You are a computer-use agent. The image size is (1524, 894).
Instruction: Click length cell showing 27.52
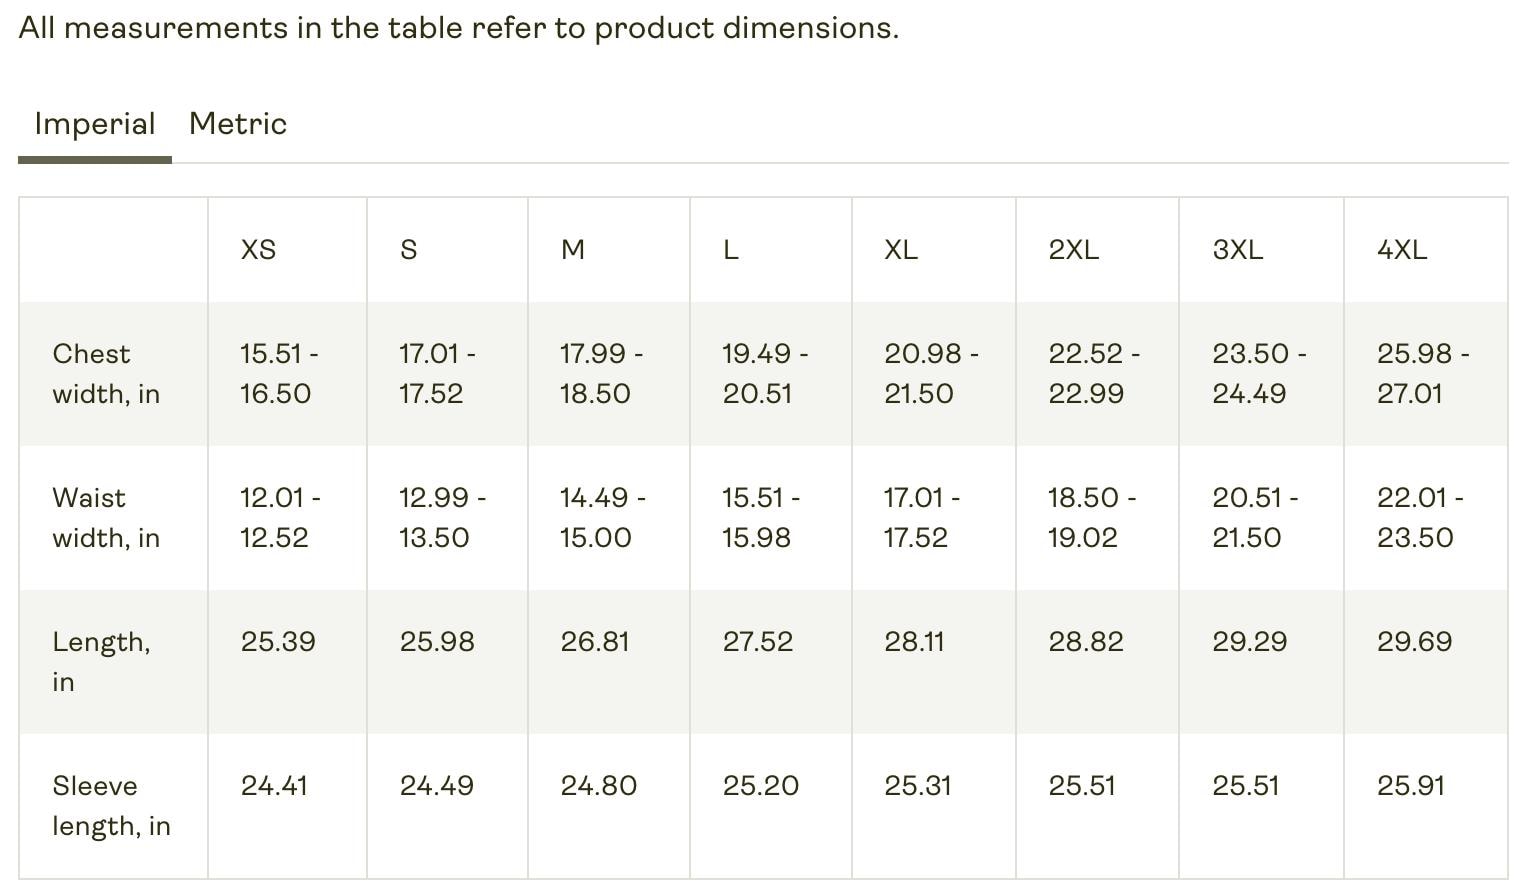[x=757, y=641]
